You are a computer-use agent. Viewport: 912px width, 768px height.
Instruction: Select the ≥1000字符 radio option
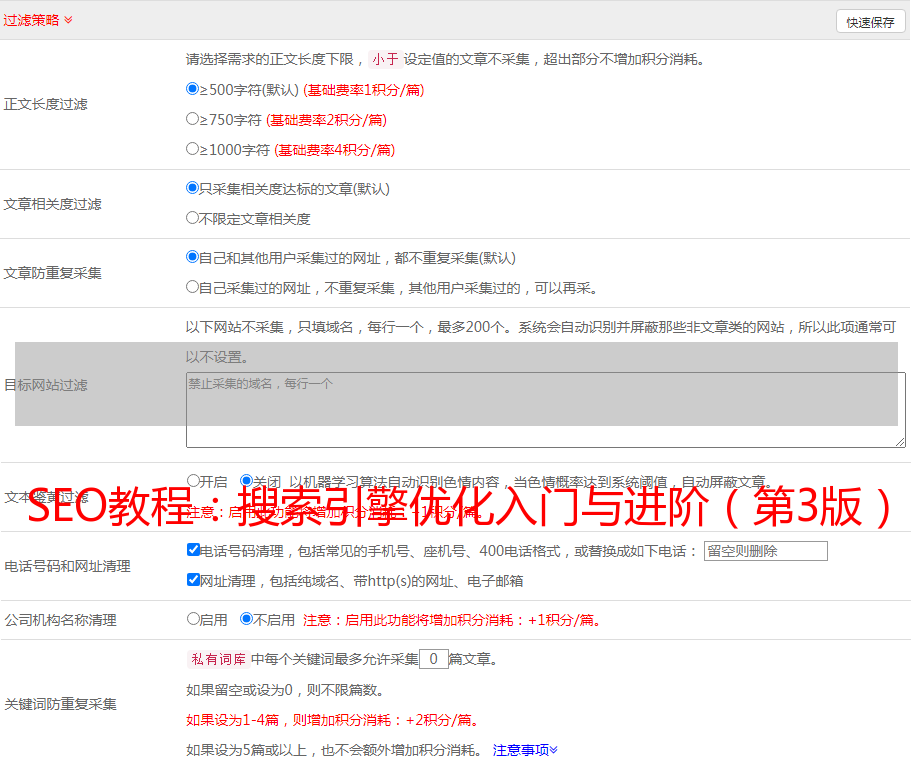193,149
